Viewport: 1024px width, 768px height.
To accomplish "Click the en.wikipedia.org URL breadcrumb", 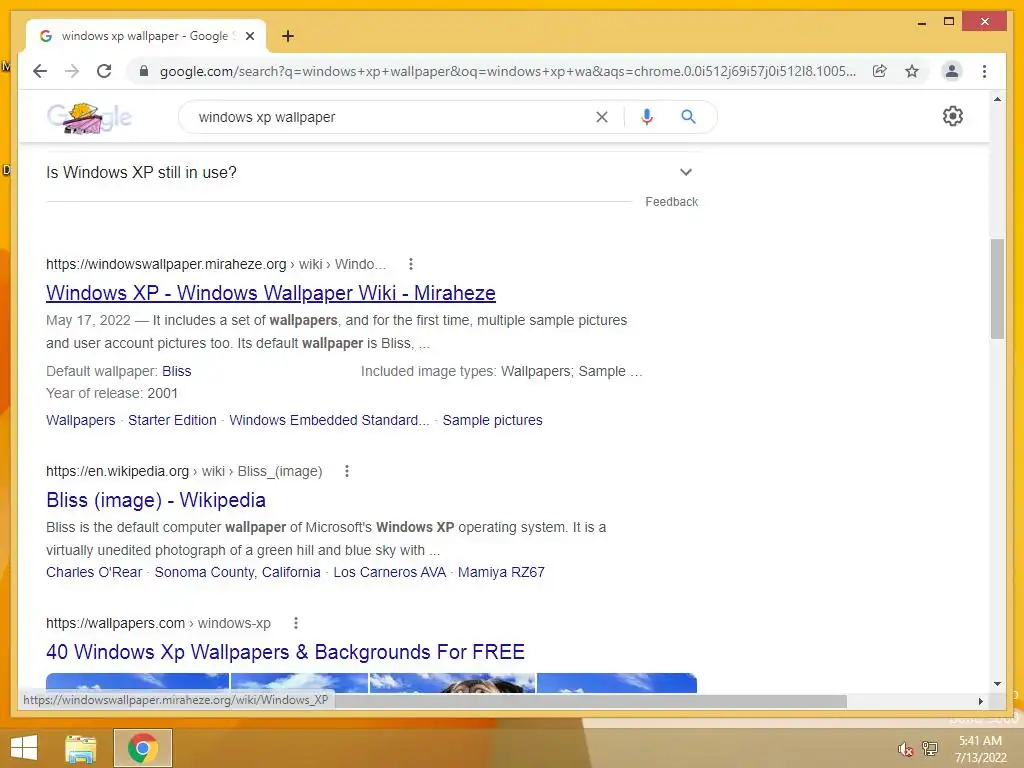I will click(184, 471).
